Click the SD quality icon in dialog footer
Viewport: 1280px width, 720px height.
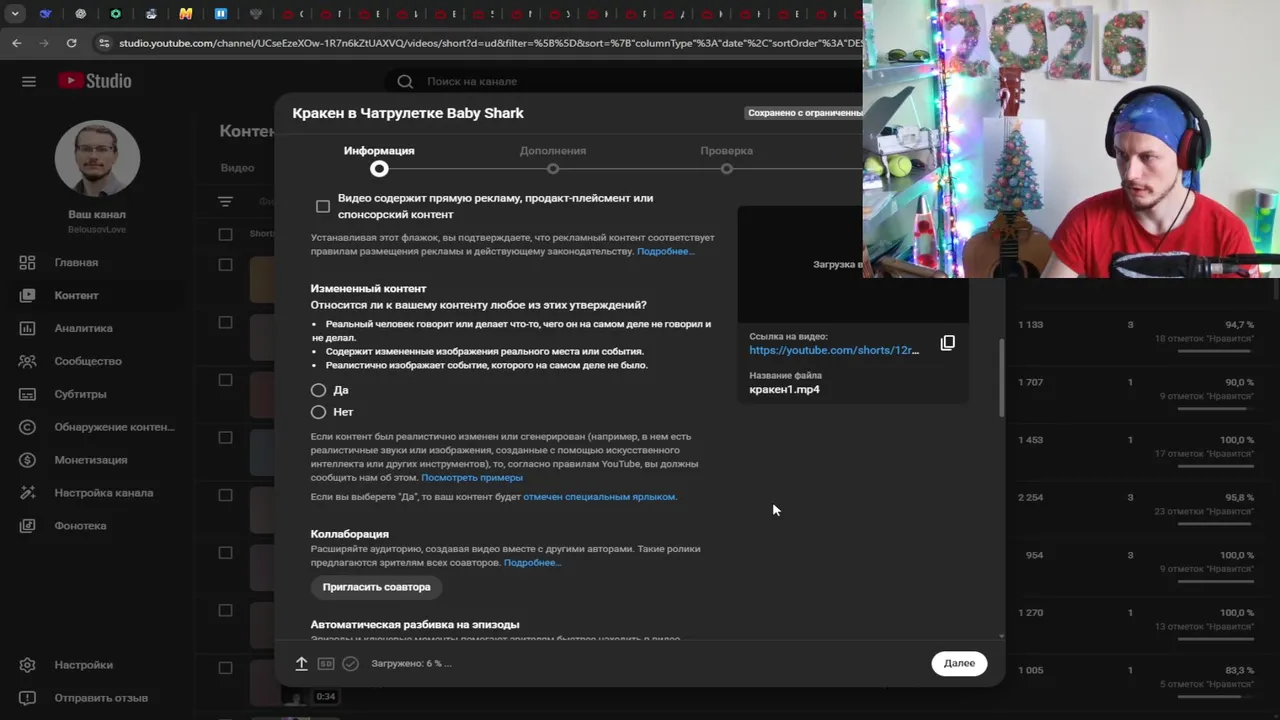click(326, 663)
